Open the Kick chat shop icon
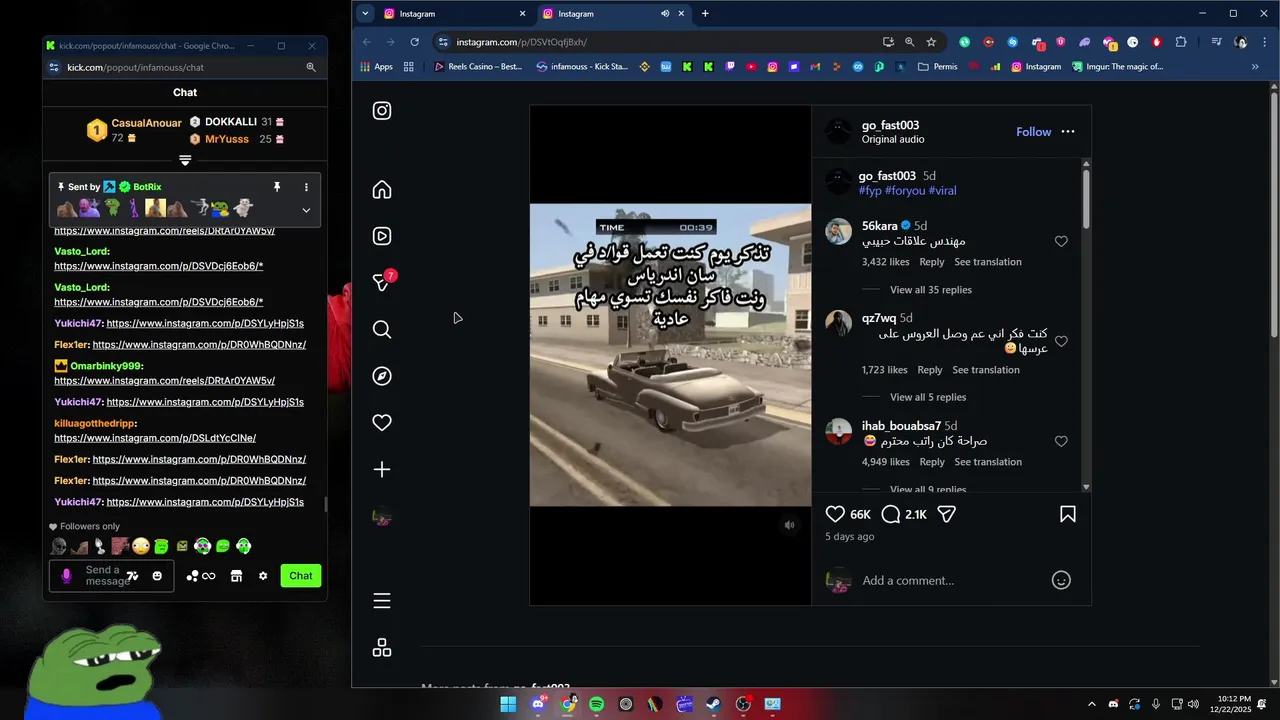Viewport: 1280px width, 720px height. (x=236, y=576)
